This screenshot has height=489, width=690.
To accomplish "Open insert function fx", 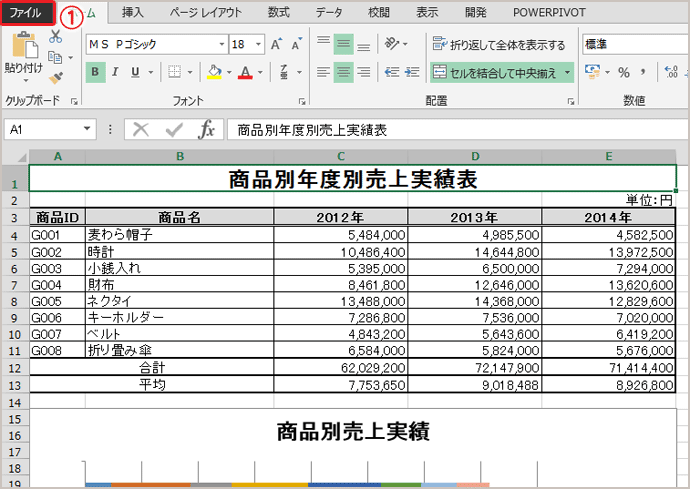I will pos(207,130).
